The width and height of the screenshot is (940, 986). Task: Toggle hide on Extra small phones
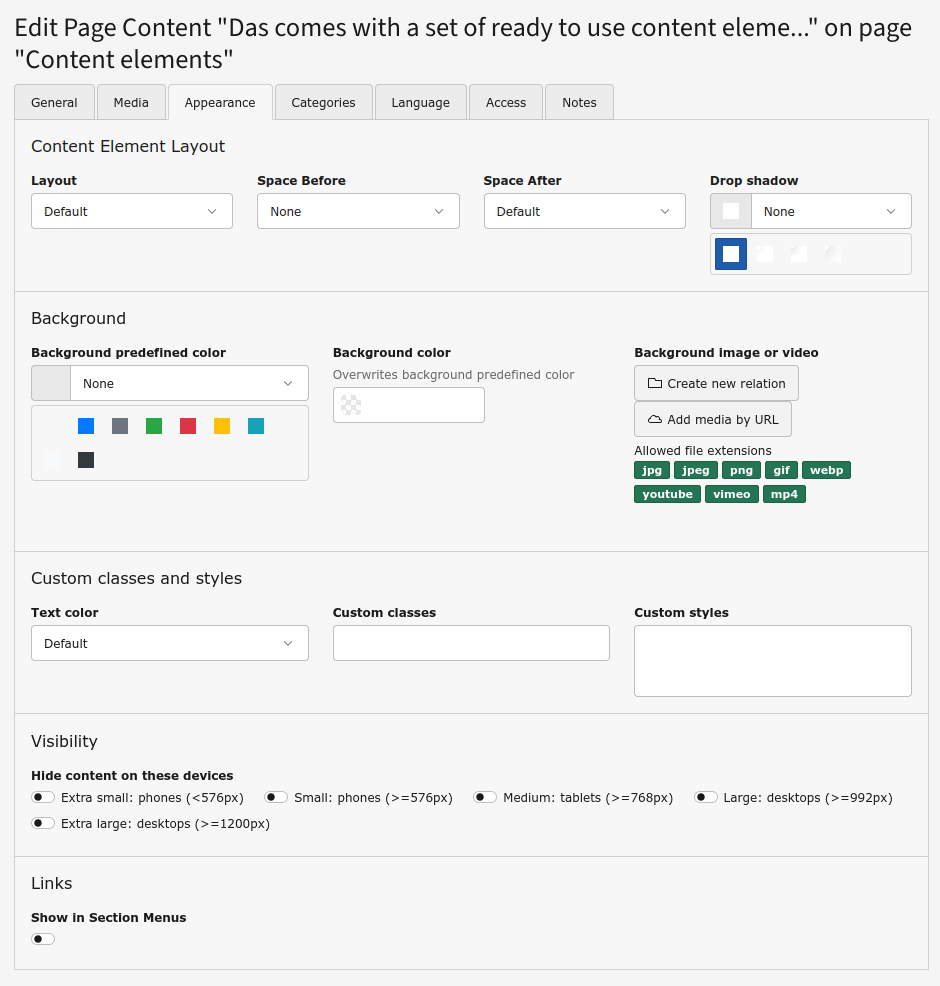coord(43,798)
